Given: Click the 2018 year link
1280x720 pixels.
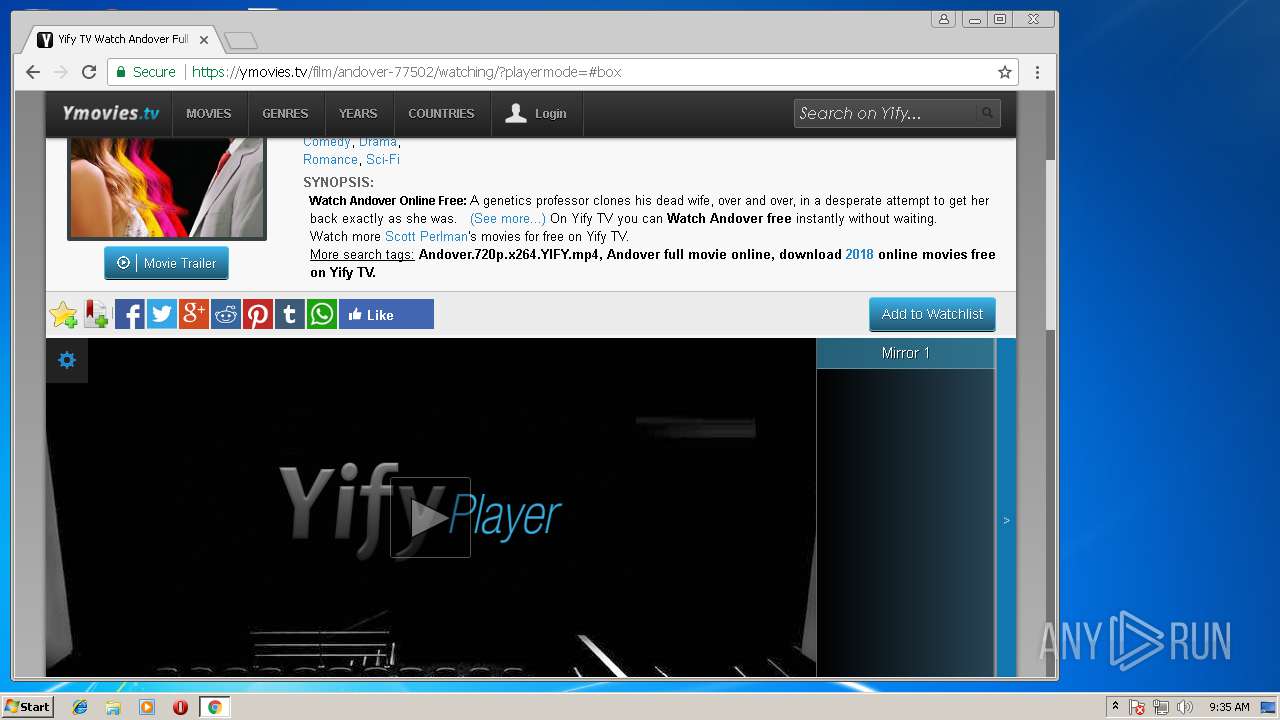Looking at the screenshot, I should [x=859, y=254].
